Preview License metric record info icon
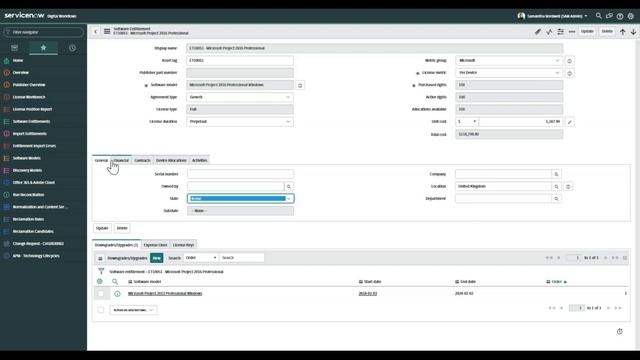This screenshot has height=360, width=640. click(569, 73)
